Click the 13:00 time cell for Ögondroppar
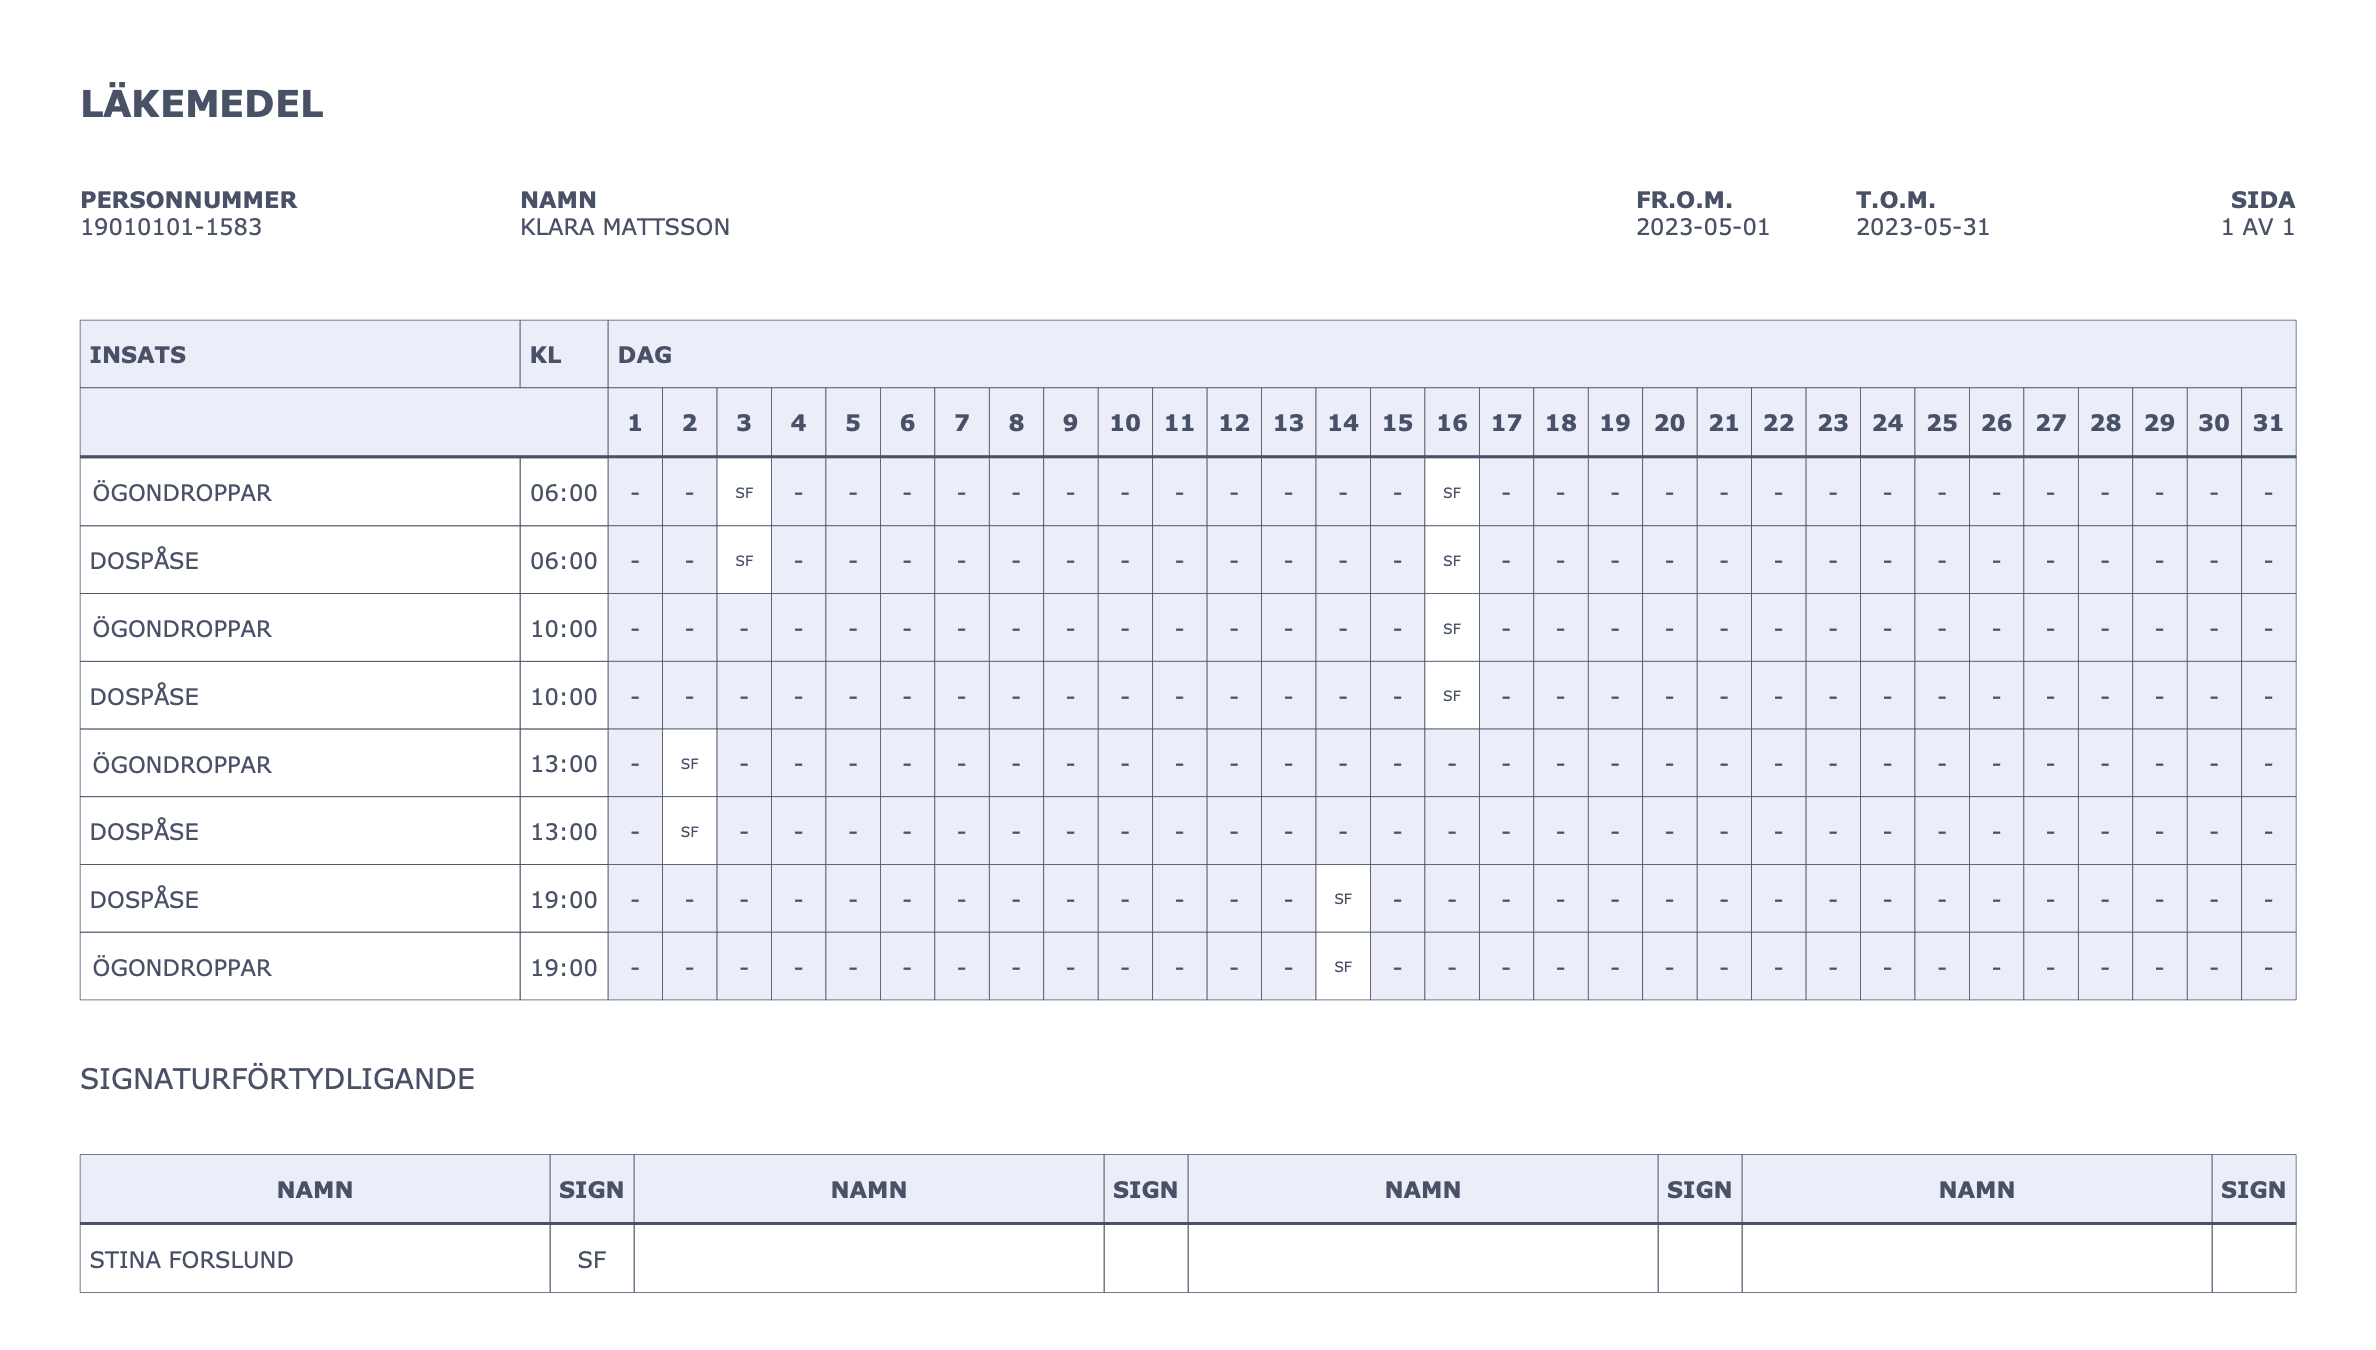This screenshot has height=1350, width=2376. tap(563, 764)
